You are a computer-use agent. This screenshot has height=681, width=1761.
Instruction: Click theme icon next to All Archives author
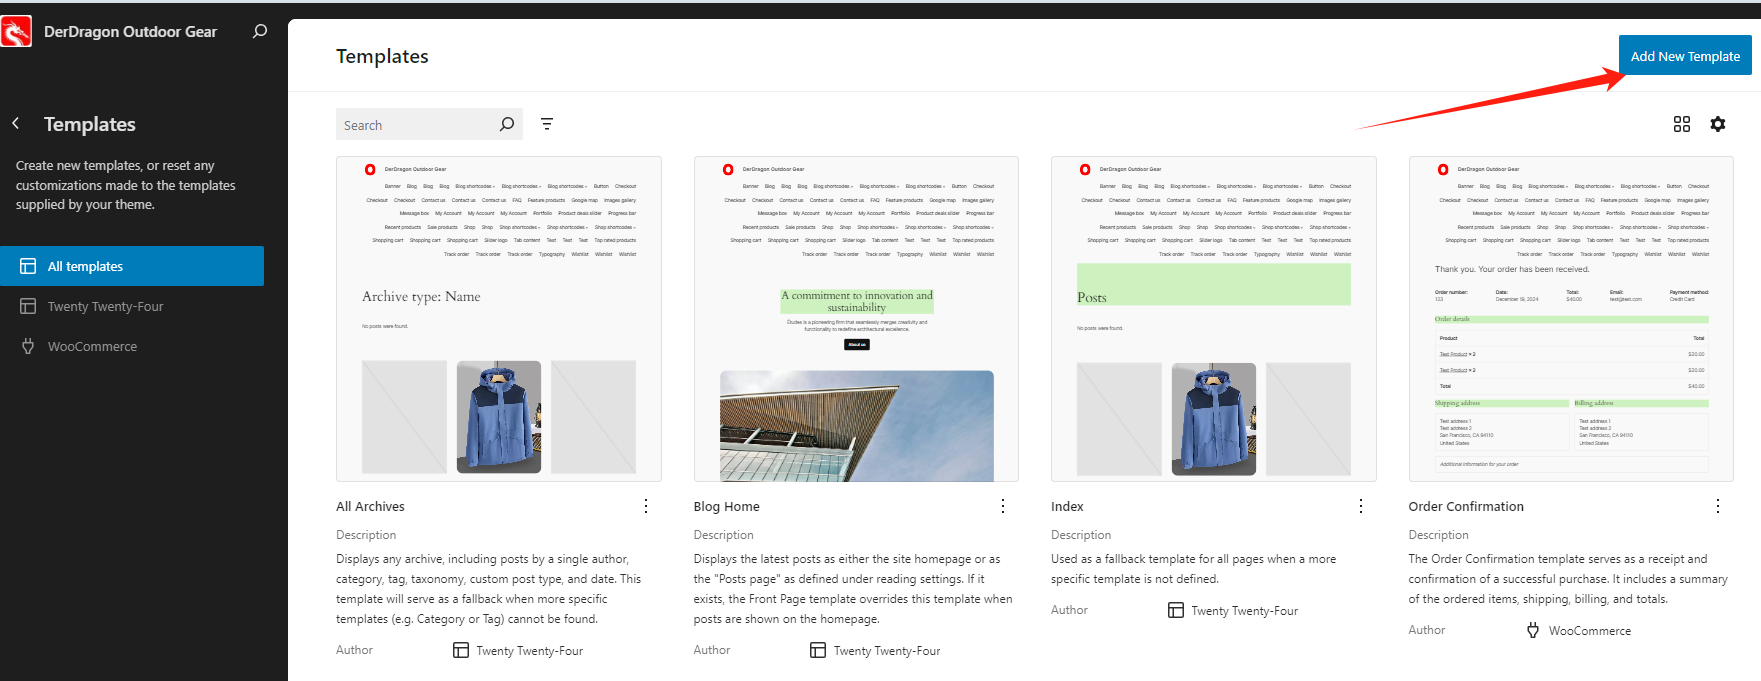[461, 650]
